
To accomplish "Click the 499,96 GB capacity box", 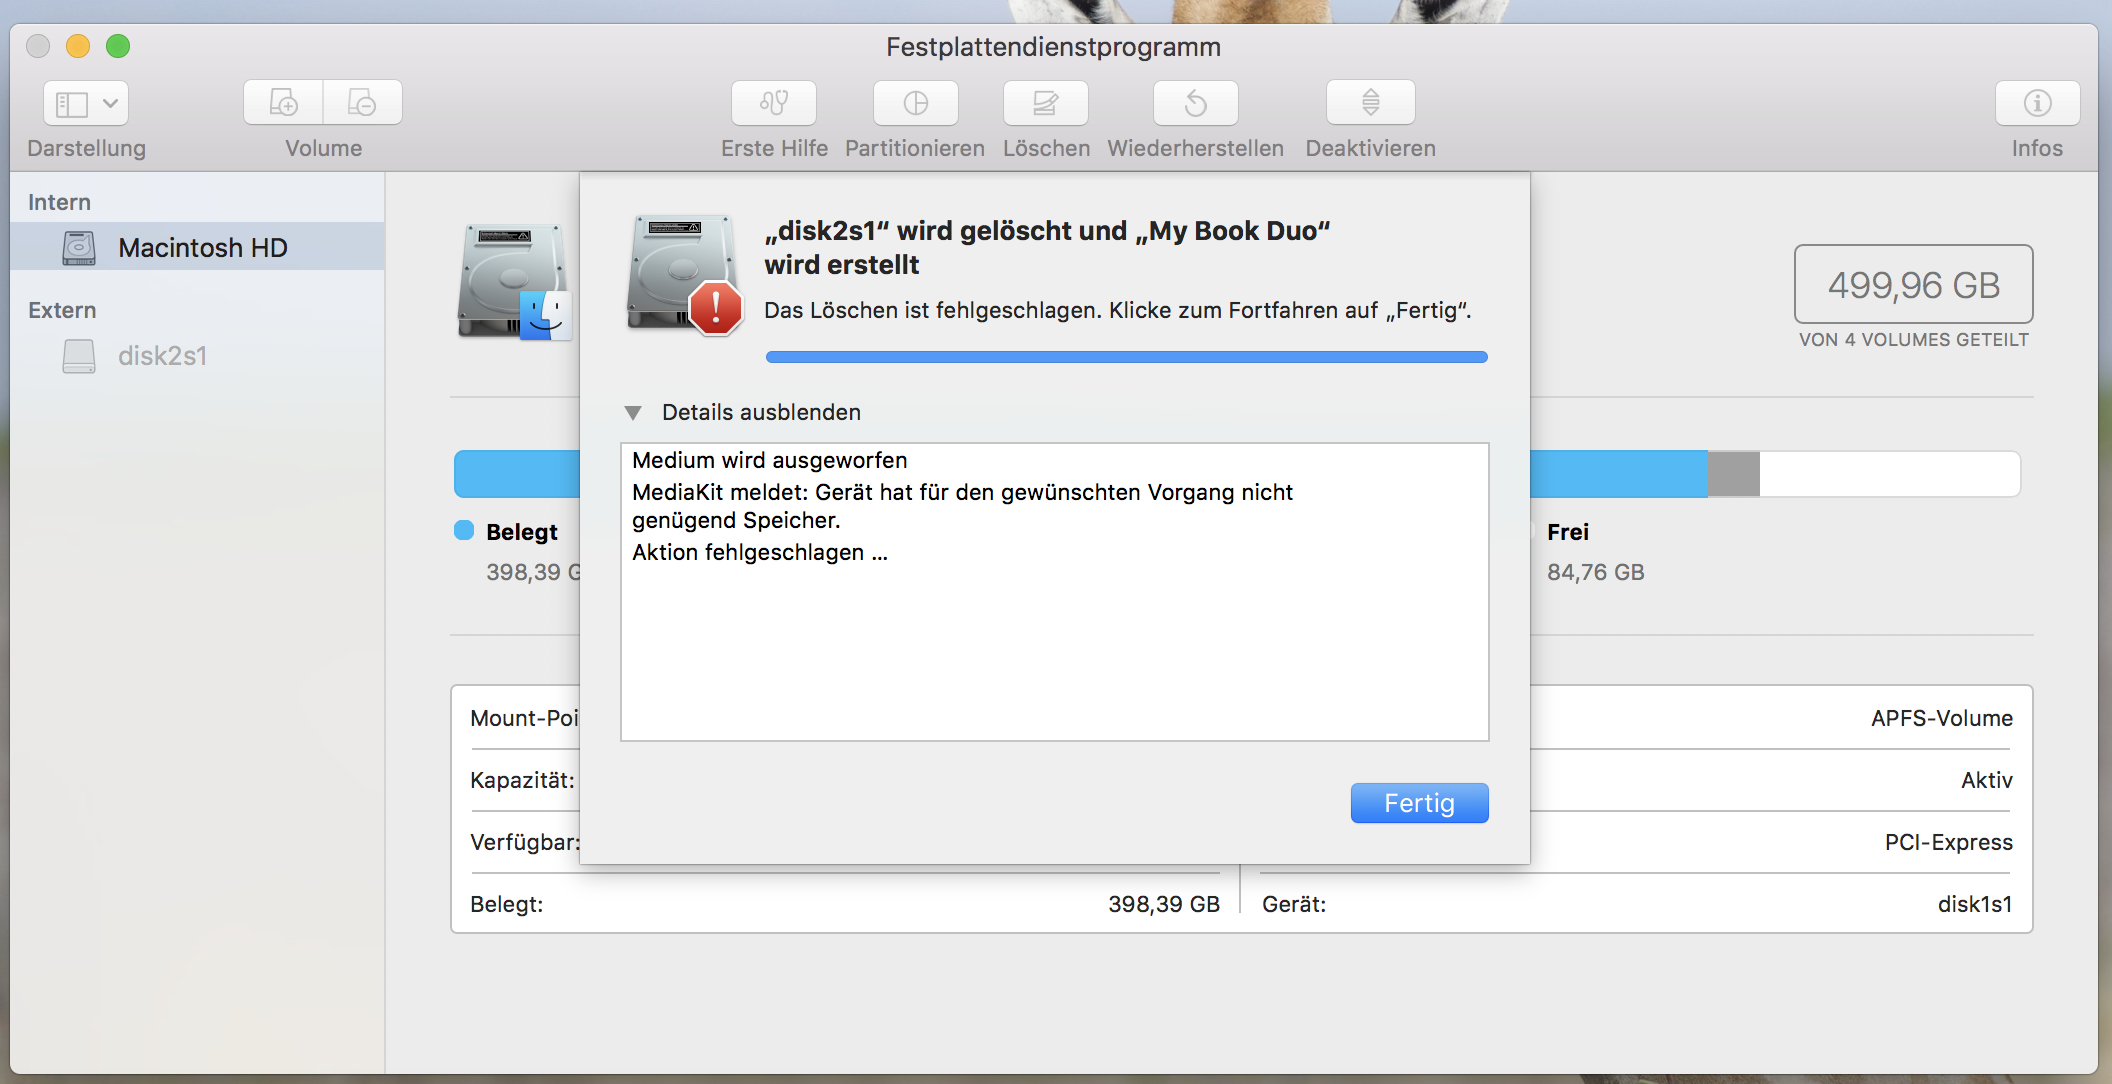I will (x=1913, y=285).
